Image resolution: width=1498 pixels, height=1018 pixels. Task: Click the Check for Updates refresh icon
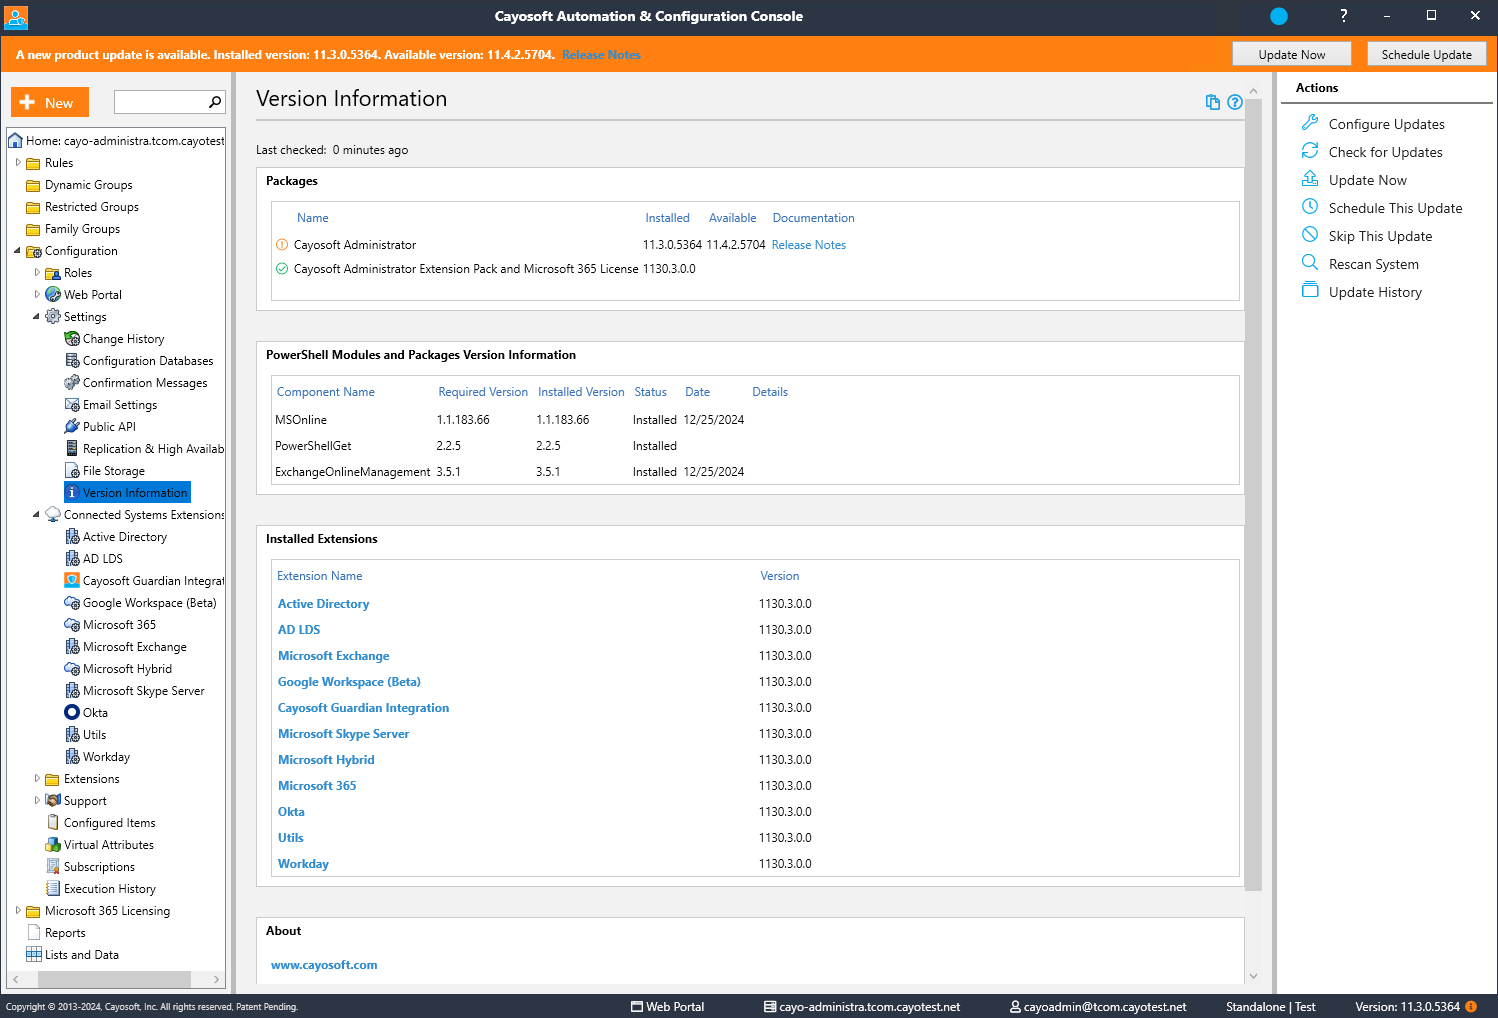1310,151
